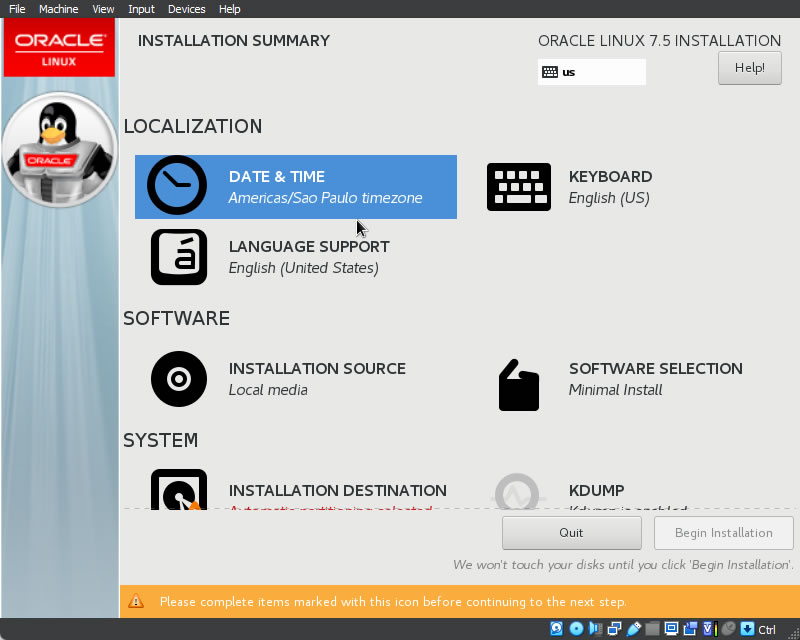Image resolution: width=800 pixels, height=640 pixels.
Task: Click the Help! button
Action: pos(749,68)
